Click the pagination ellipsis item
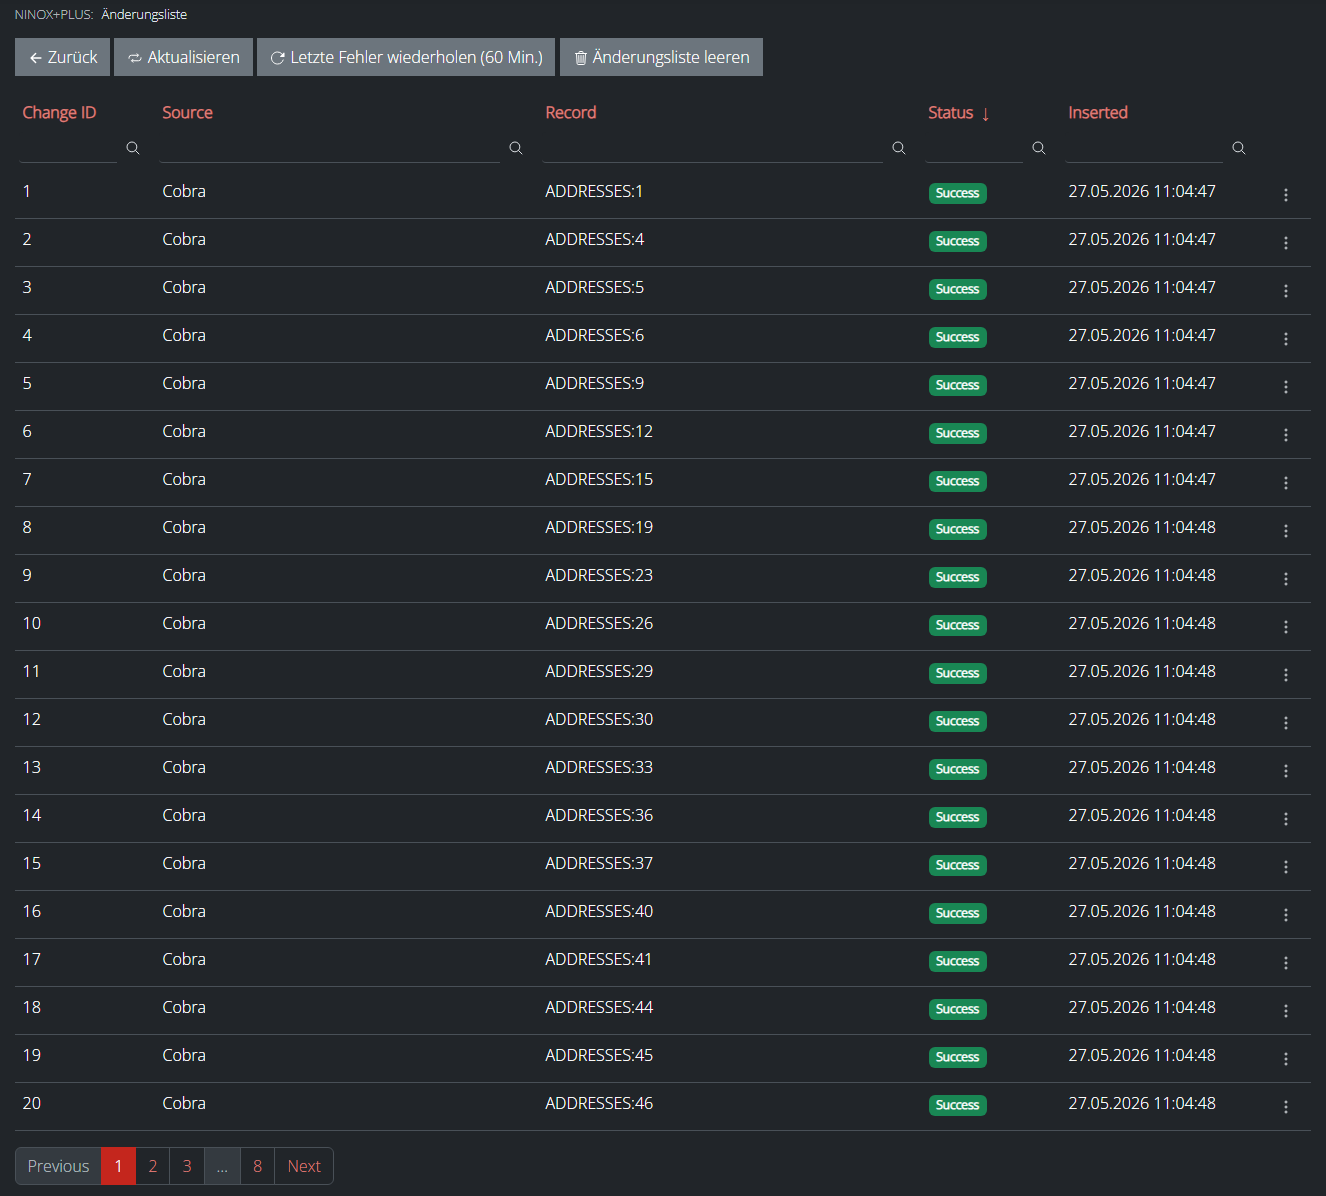 point(222,1166)
